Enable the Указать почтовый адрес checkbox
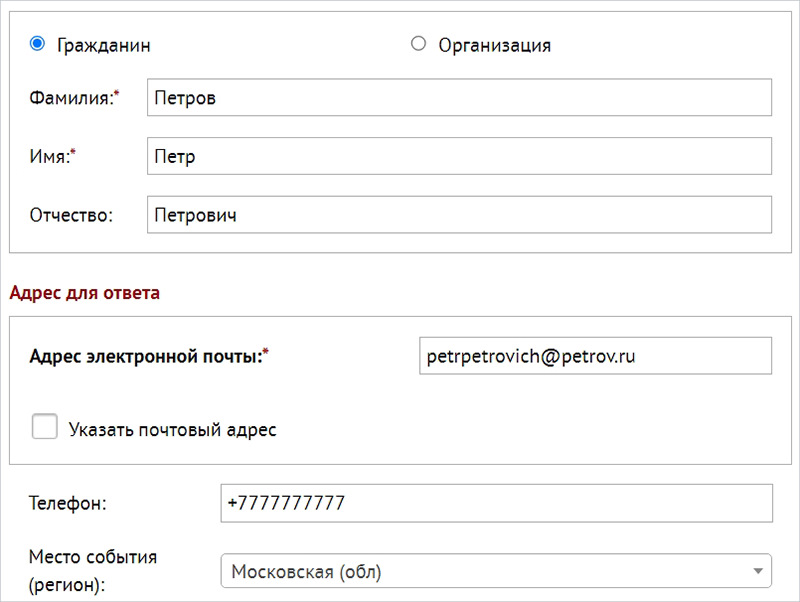Viewport: 800px width, 602px height. pyautogui.click(x=45, y=428)
